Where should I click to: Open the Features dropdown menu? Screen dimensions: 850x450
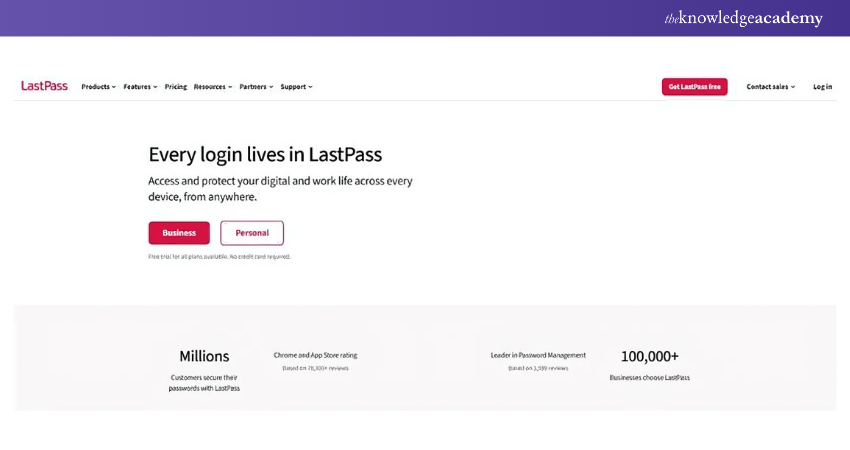pos(140,87)
